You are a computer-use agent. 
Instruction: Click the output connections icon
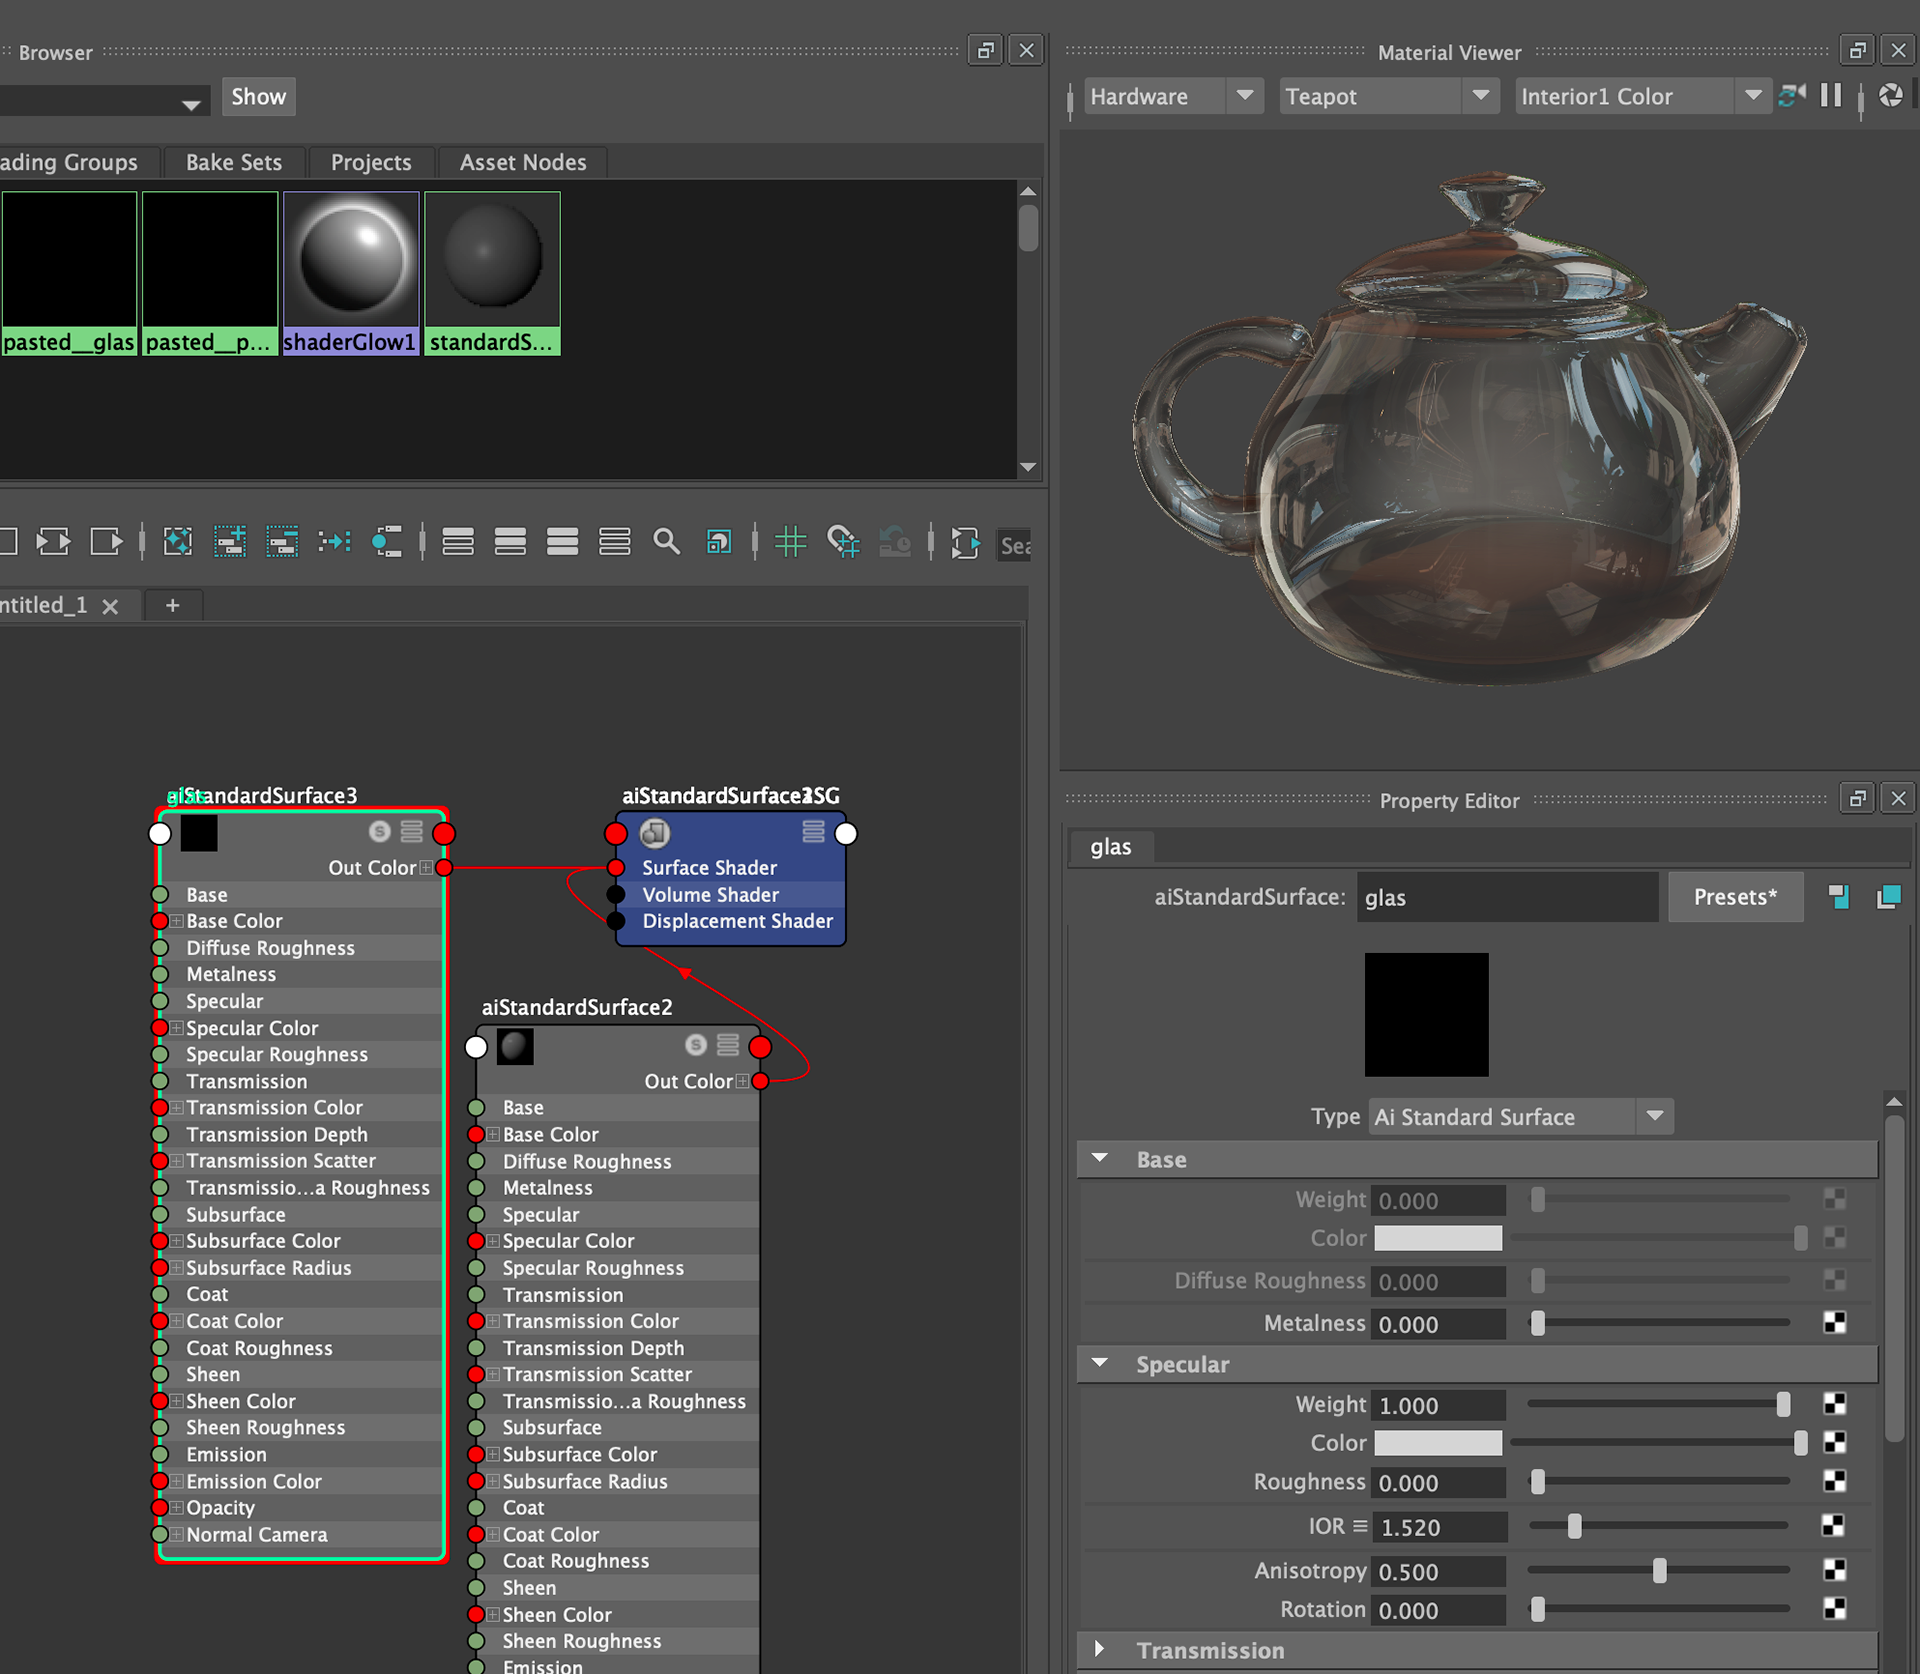(x=106, y=542)
